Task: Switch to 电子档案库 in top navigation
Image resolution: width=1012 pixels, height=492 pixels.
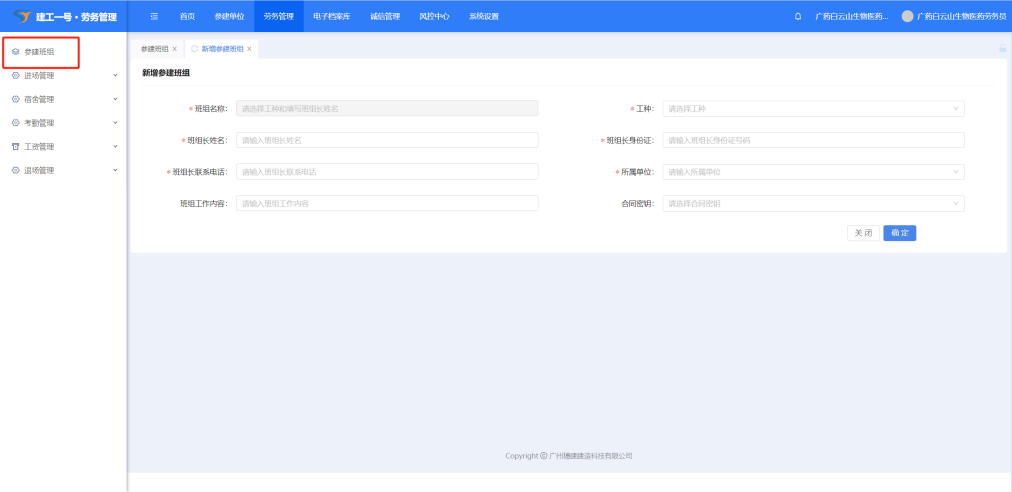Action: tap(331, 16)
